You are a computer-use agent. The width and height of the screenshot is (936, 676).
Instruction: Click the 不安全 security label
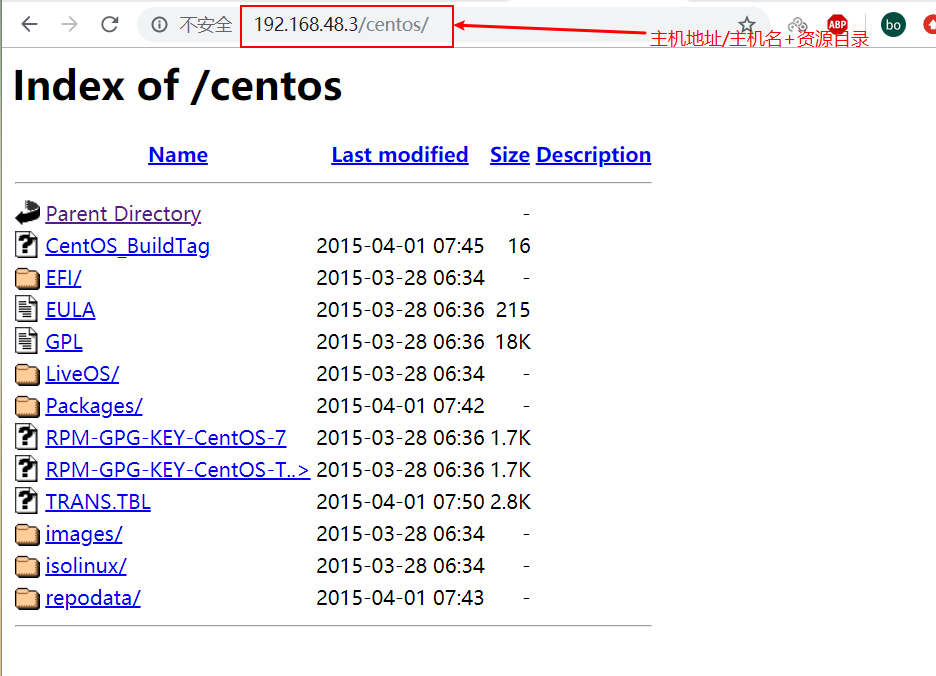pyautogui.click(x=205, y=24)
